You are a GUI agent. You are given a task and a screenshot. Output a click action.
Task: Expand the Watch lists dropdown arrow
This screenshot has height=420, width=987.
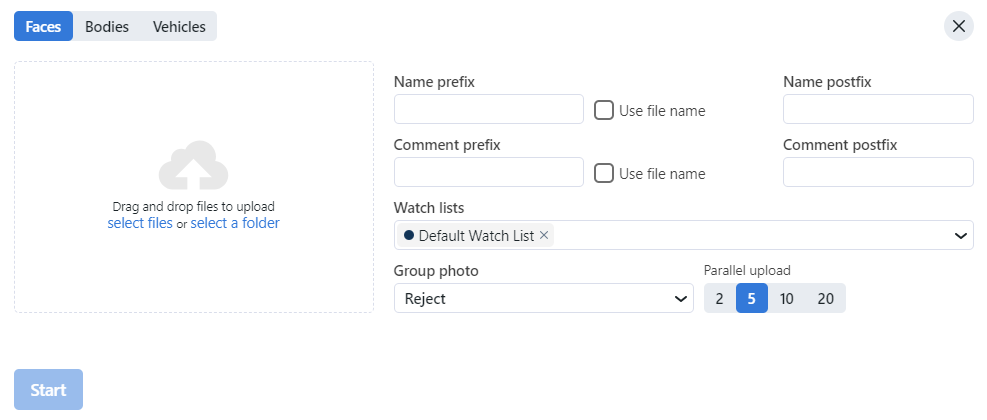click(960, 236)
